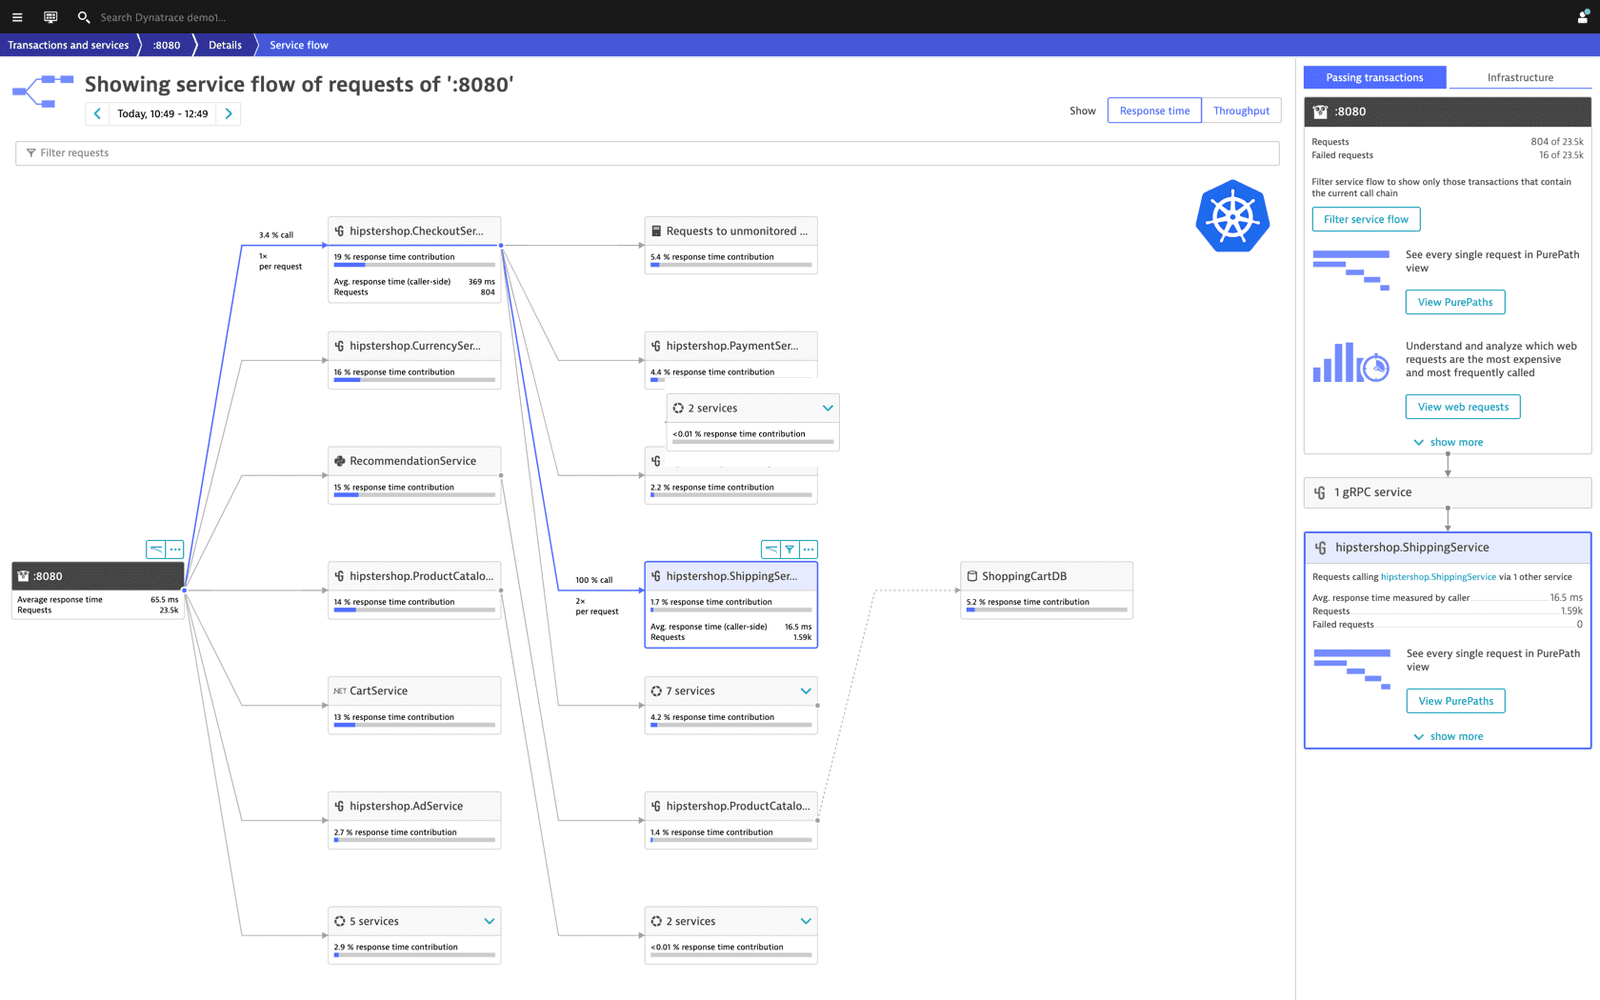The width and height of the screenshot is (1600, 1000).
Task: Expand the 2 services group near PaymentService
Action: pyautogui.click(x=828, y=408)
